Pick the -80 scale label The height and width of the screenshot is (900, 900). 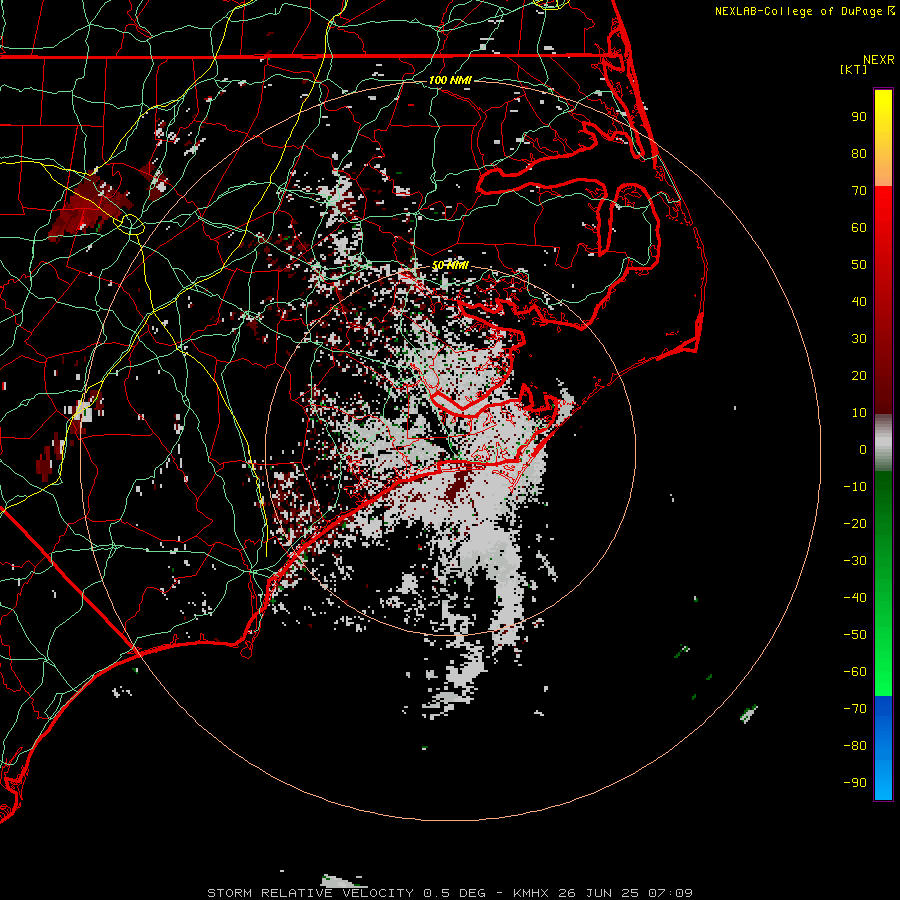click(x=855, y=746)
